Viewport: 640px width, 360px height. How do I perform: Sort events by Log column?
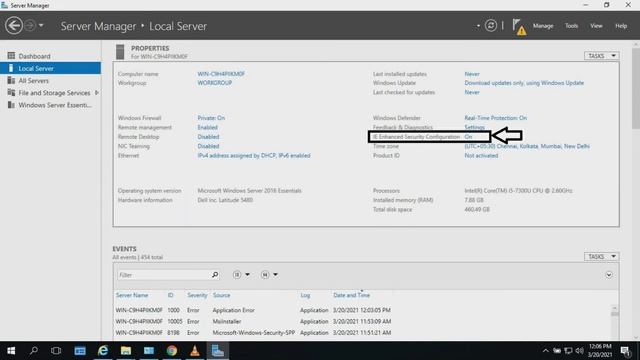305,295
